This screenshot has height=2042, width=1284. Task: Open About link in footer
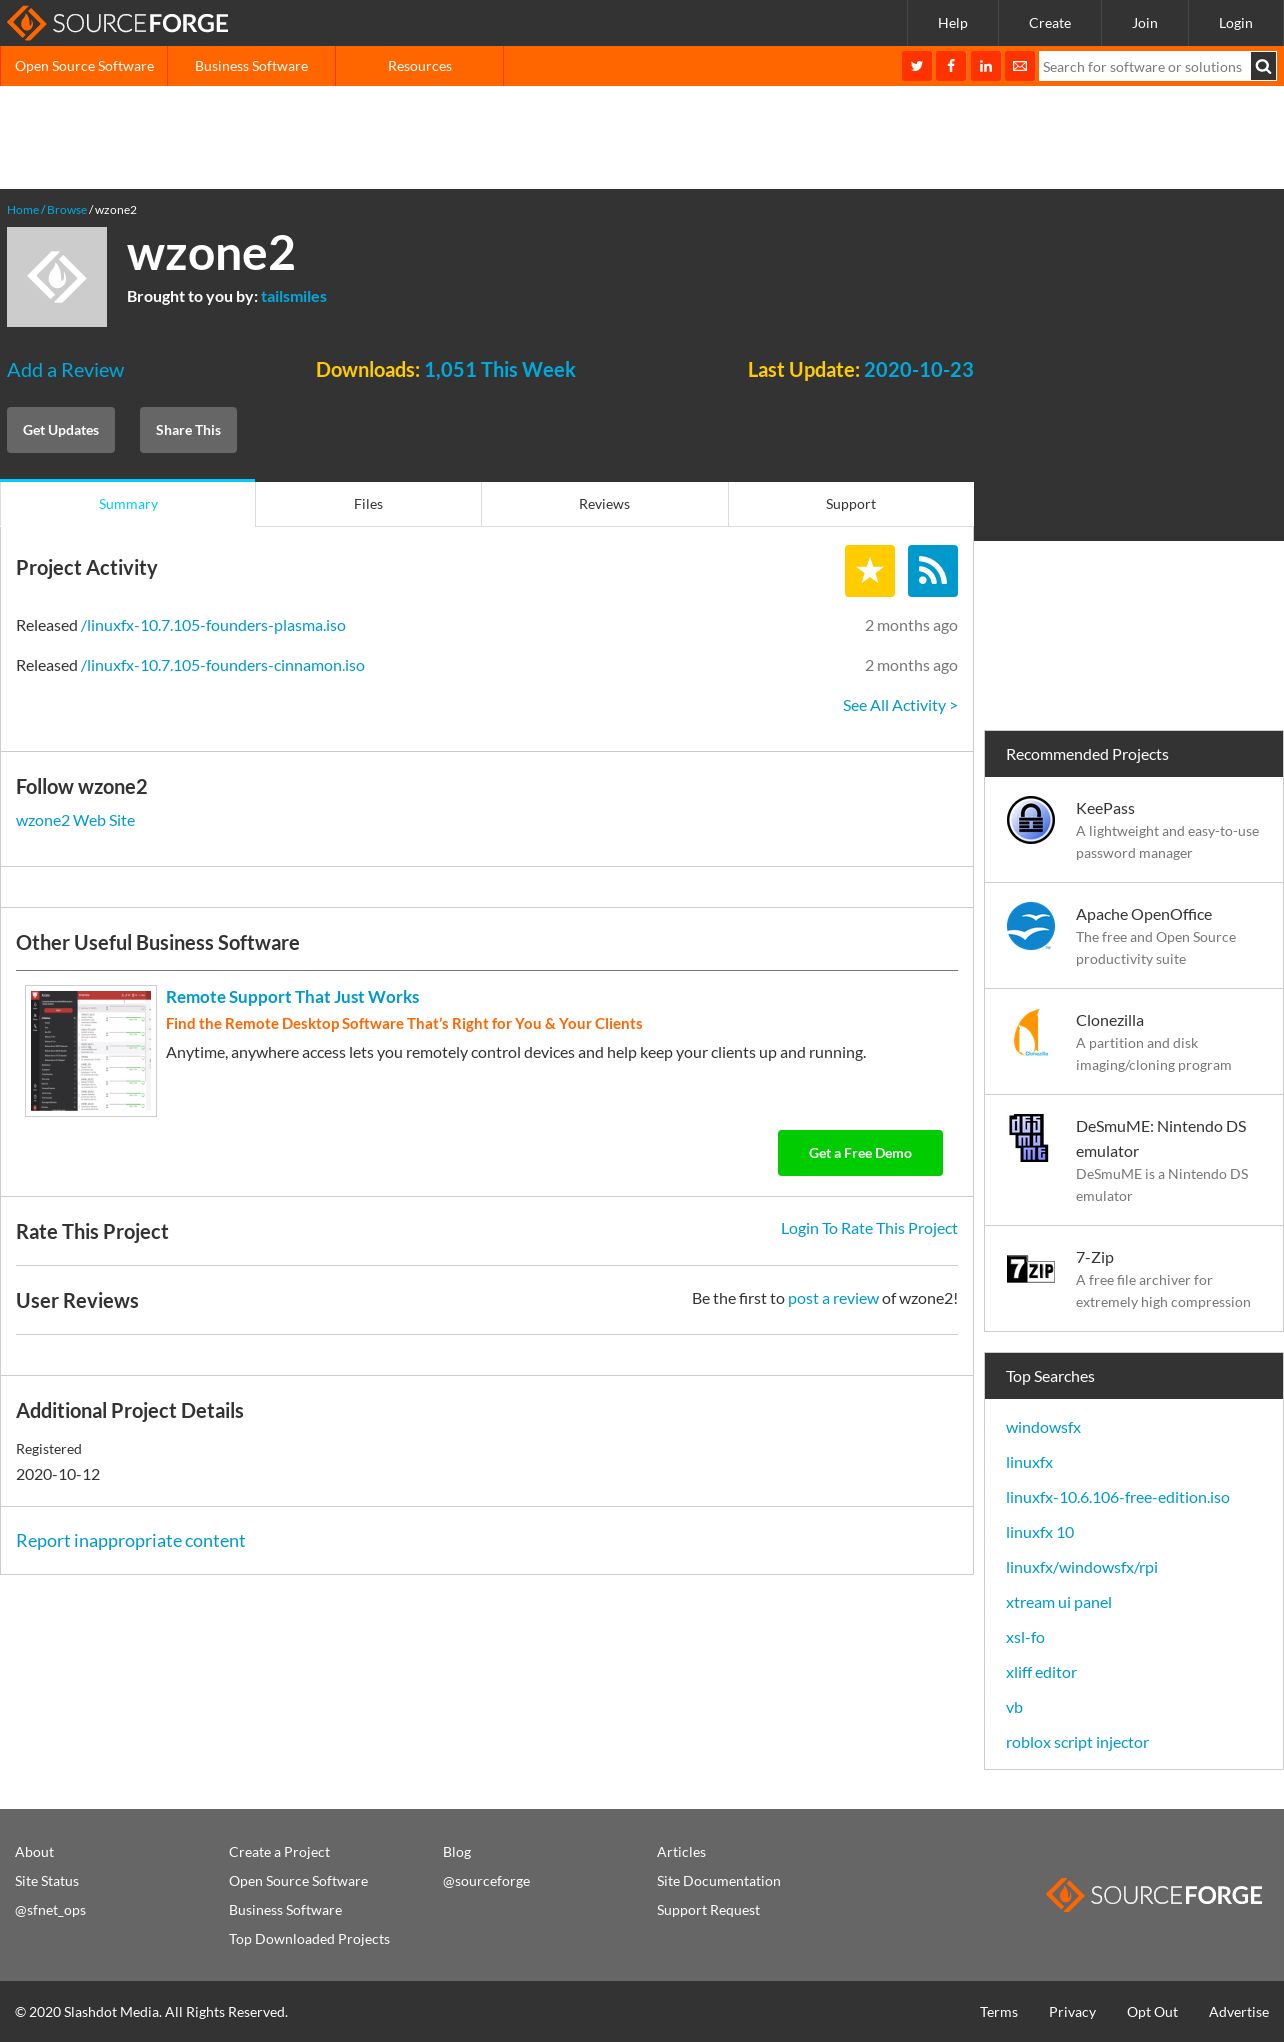(34, 1852)
